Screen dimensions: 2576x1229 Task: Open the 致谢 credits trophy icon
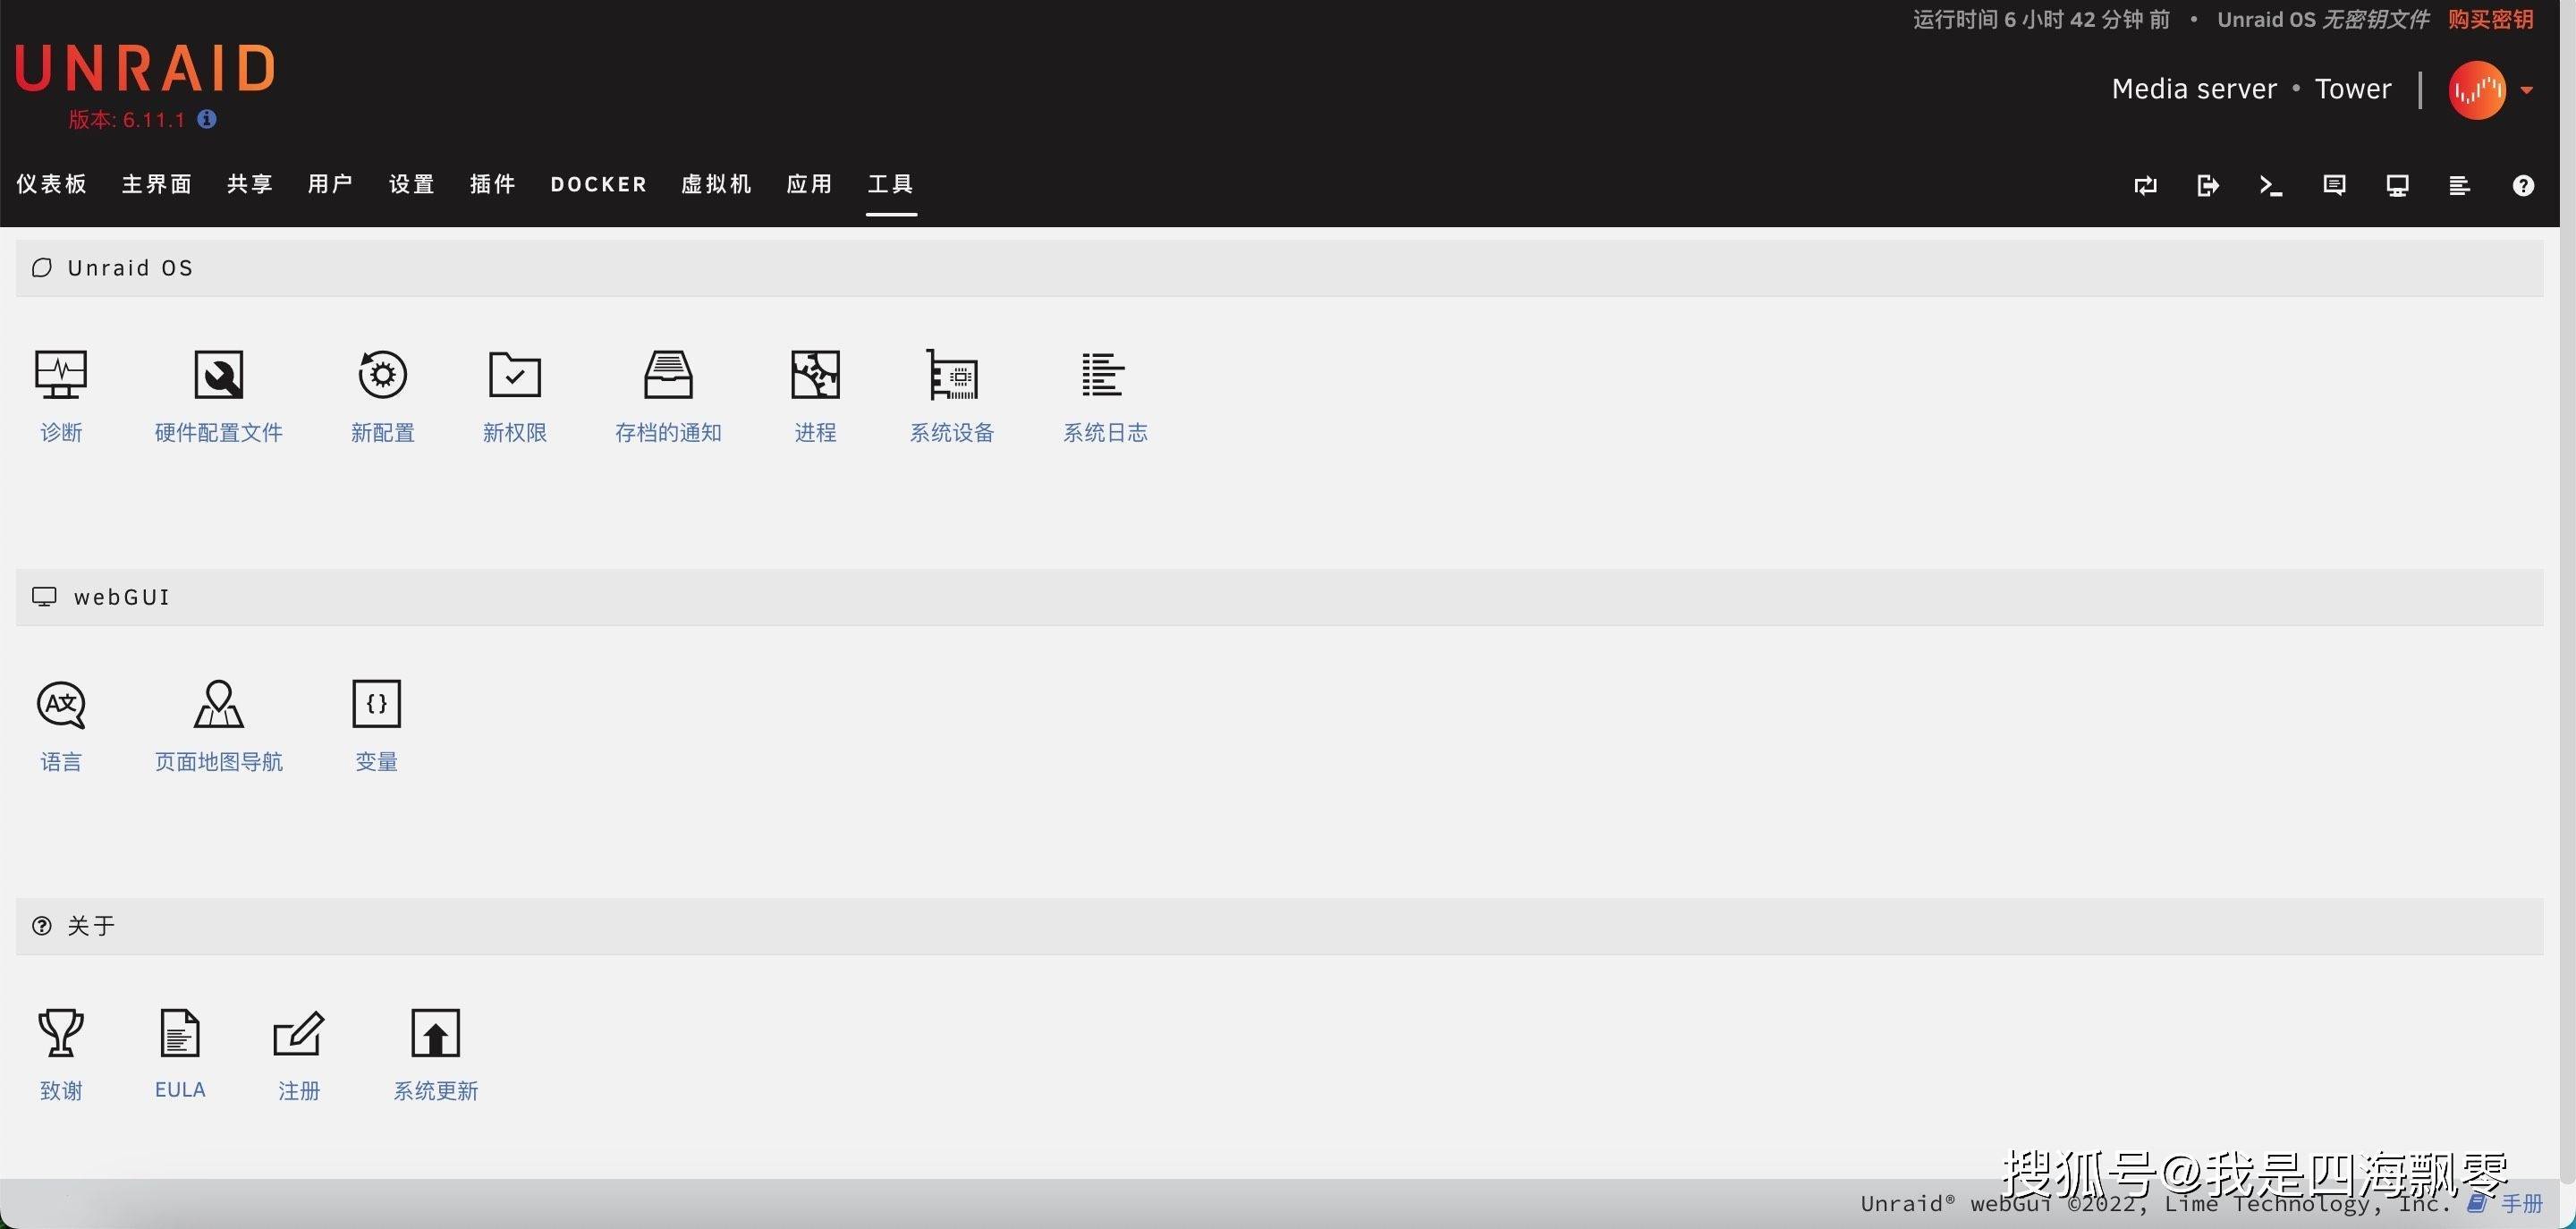coord(61,1033)
